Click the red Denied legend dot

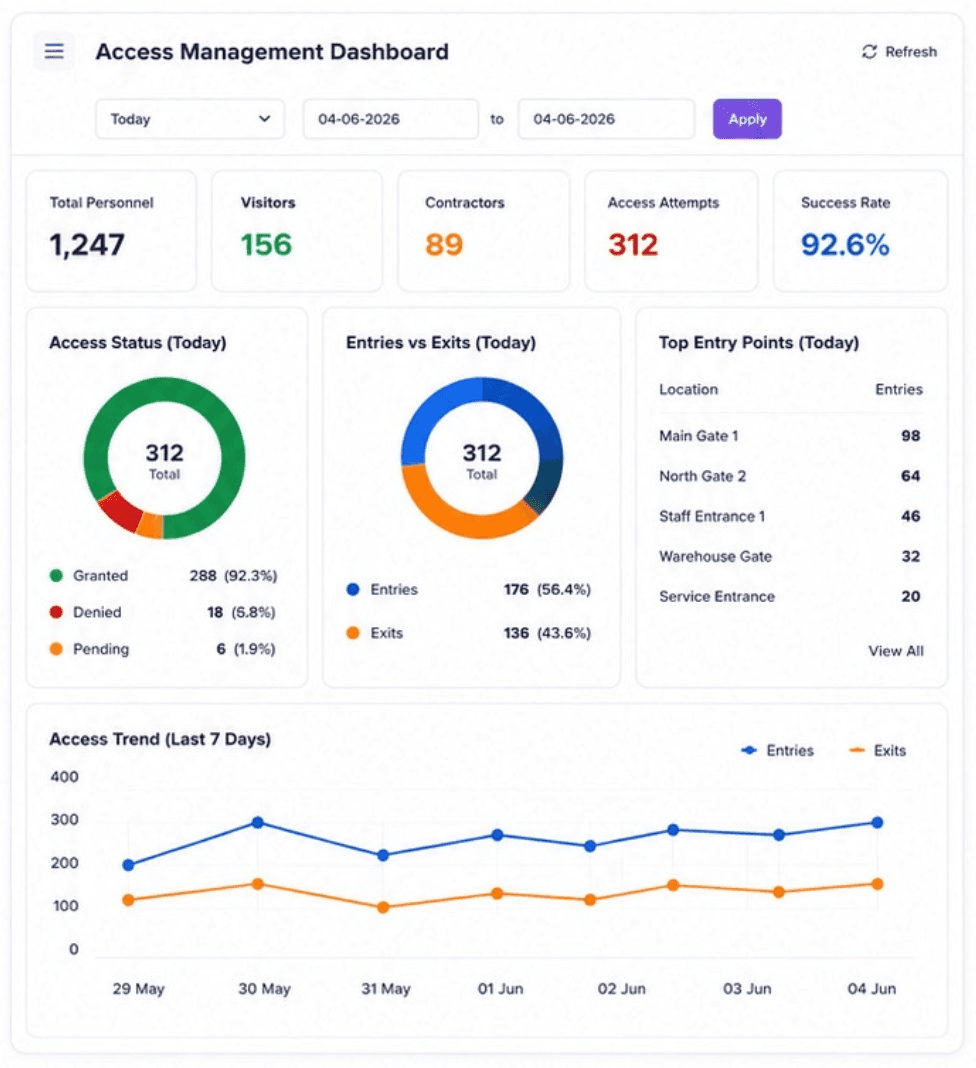(57, 612)
